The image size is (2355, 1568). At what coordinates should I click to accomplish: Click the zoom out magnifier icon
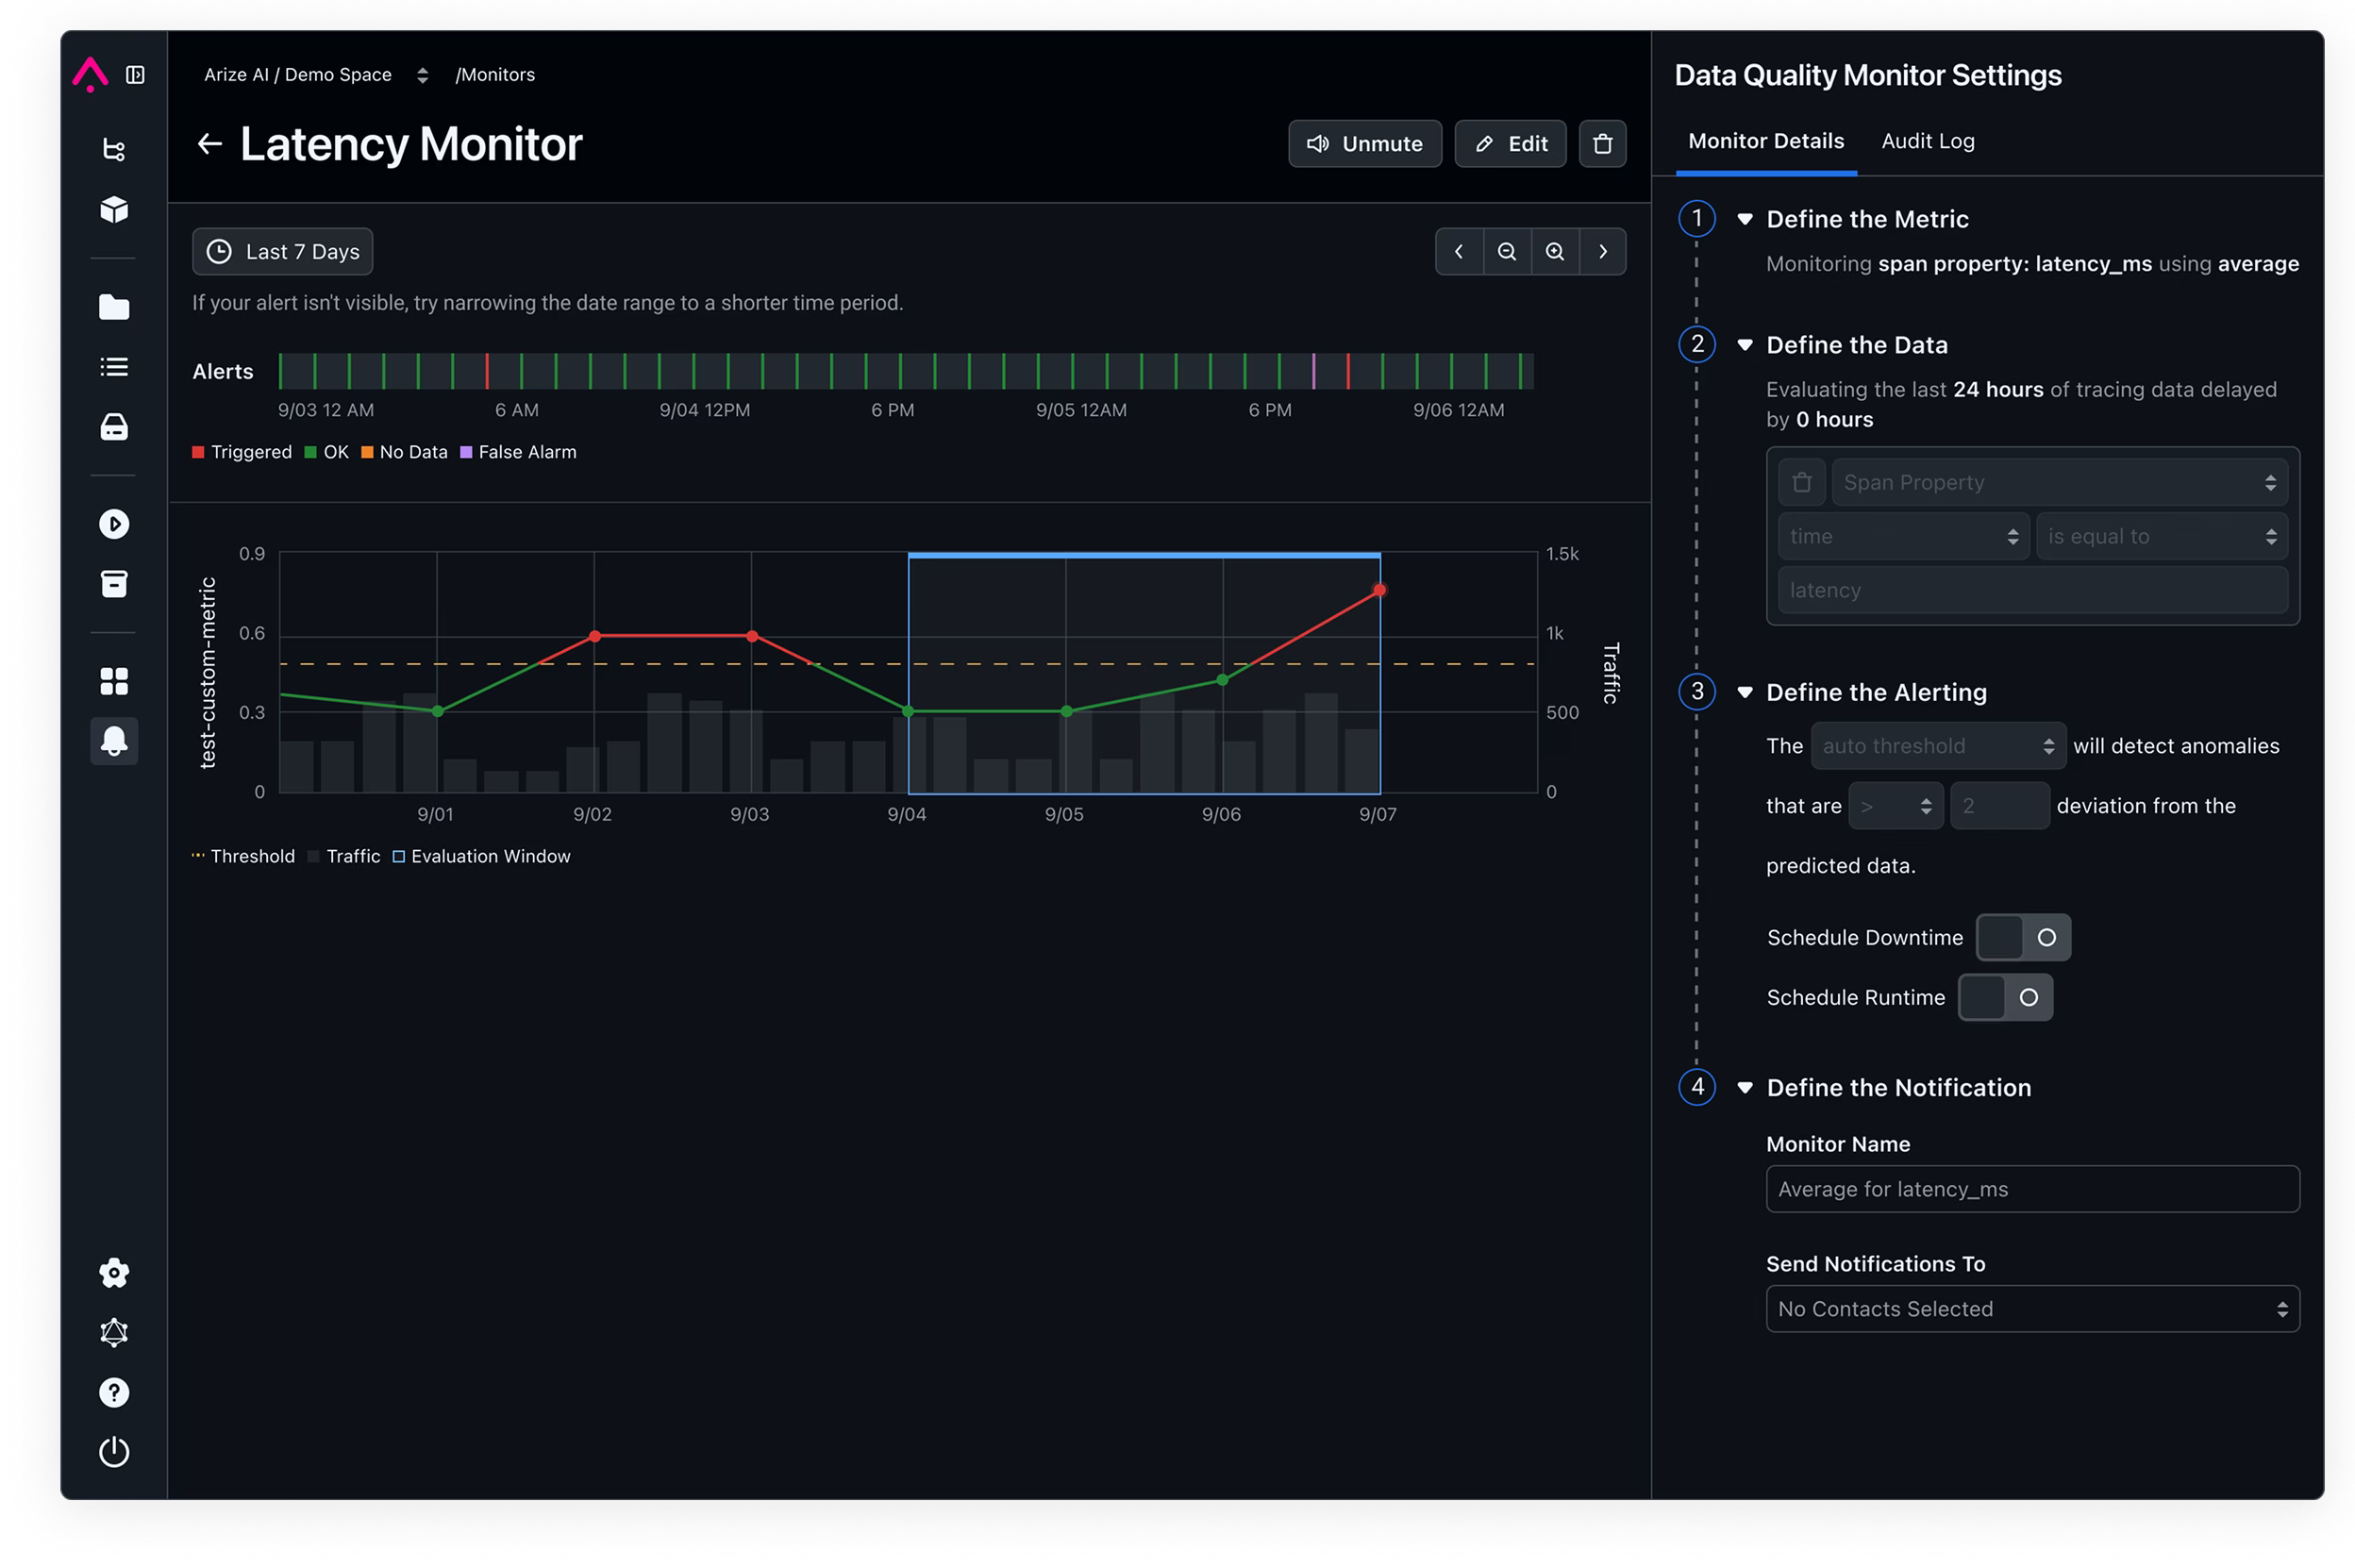pos(1506,252)
